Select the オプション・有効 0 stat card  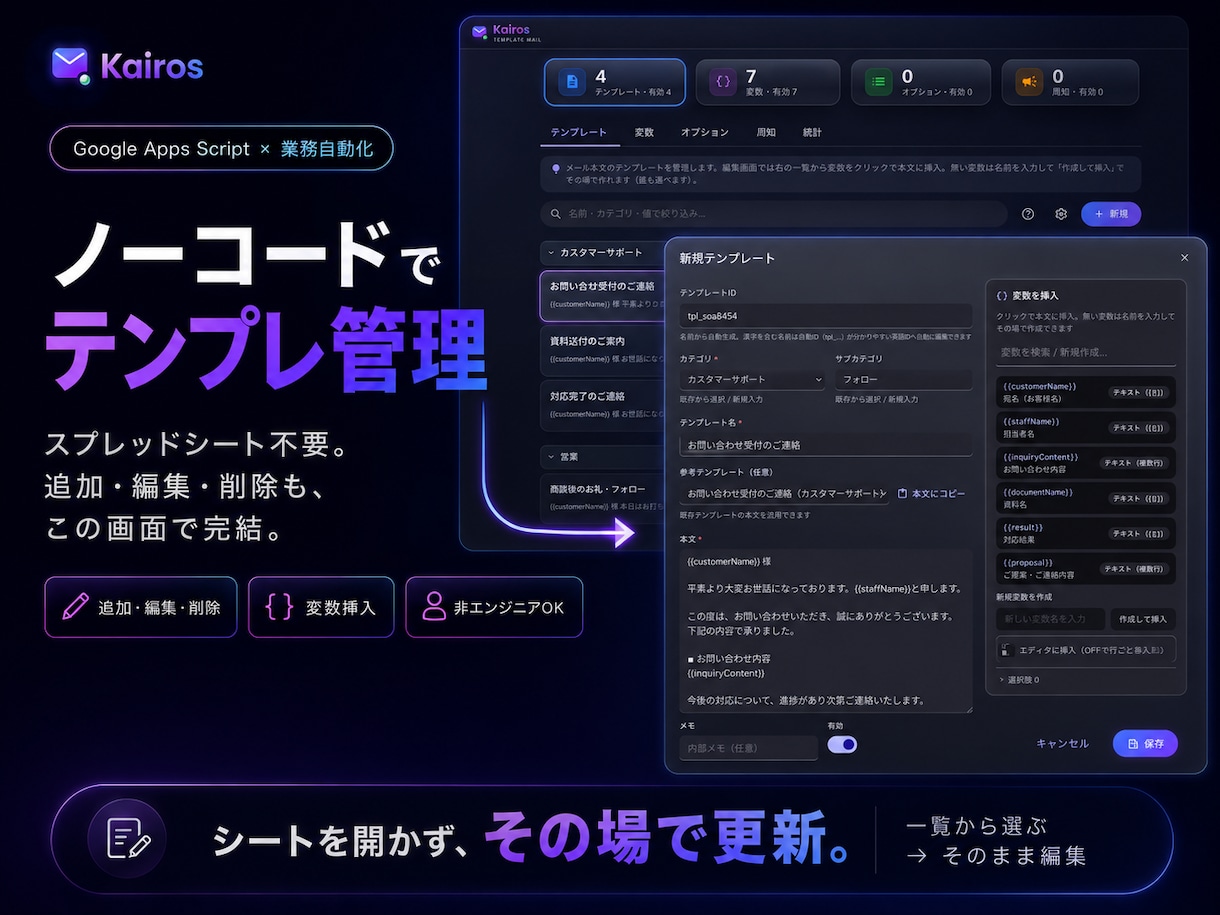tap(921, 83)
